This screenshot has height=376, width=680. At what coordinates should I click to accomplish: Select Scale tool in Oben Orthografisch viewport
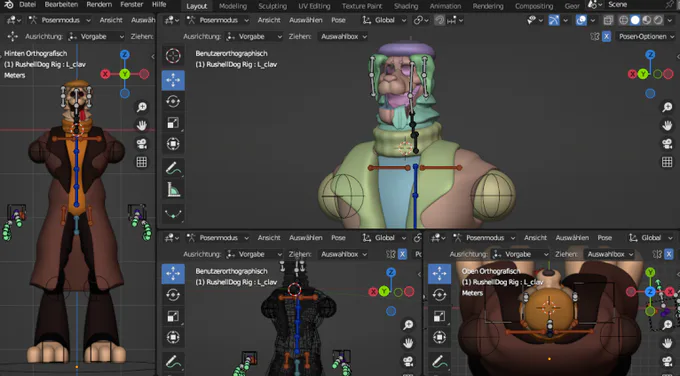[x=439, y=317]
